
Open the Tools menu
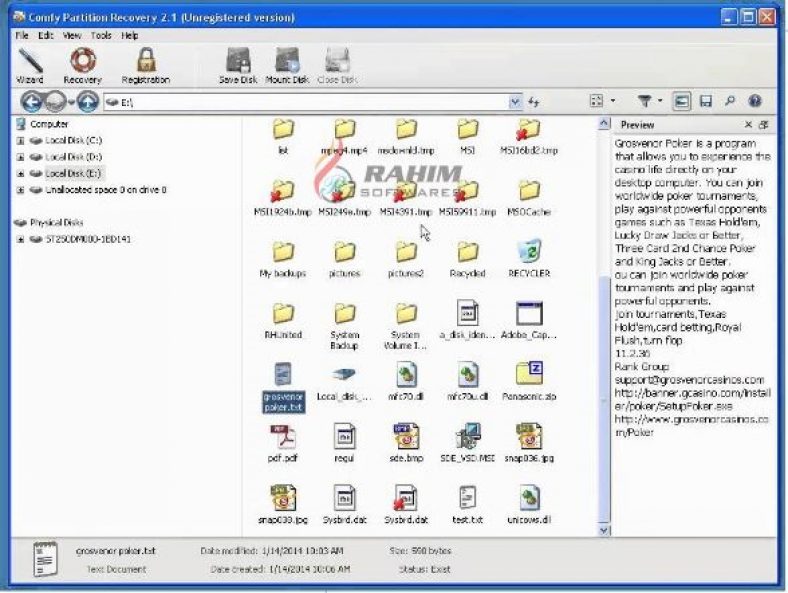click(101, 35)
